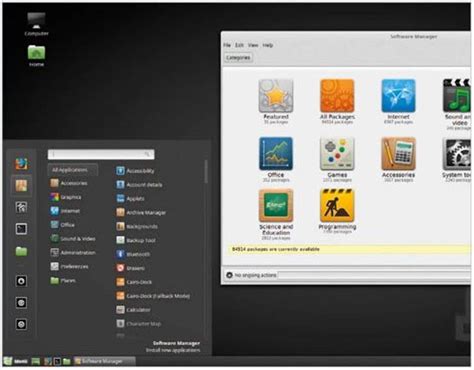Click the ongoing actions status icon
Viewport: 474px width, 370px height.
coord(229,275)
